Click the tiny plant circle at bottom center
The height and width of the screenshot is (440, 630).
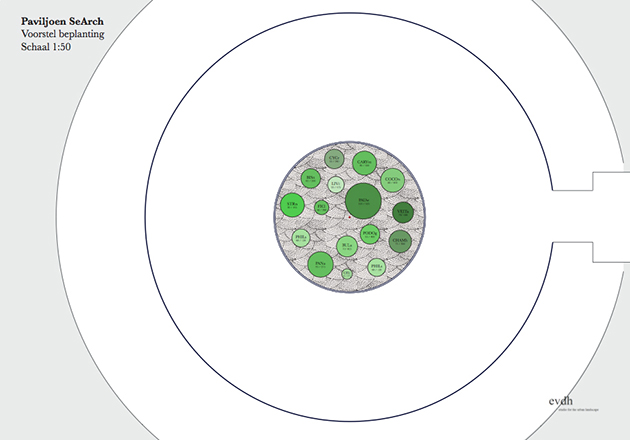pyautogui.click(x=347, y=273)
